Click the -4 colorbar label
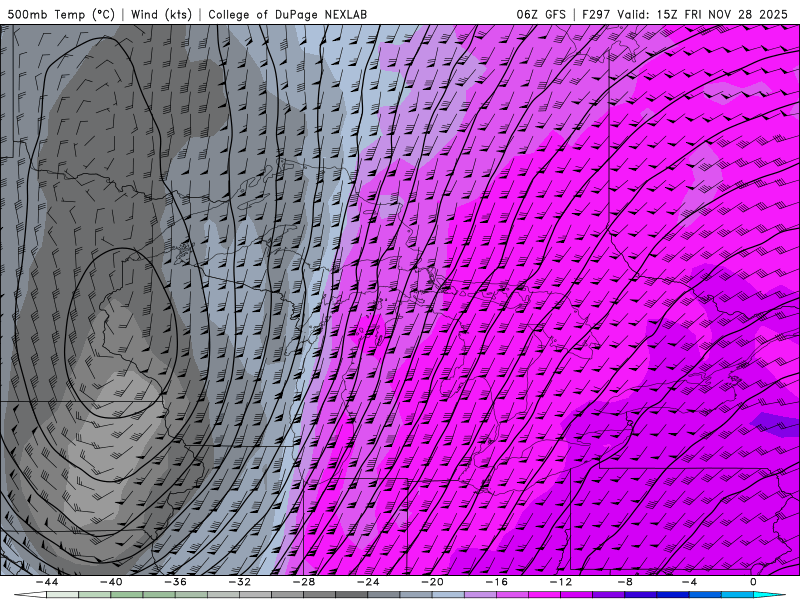Viewport: 800px width, 600px height. click(x=690, y=582)
